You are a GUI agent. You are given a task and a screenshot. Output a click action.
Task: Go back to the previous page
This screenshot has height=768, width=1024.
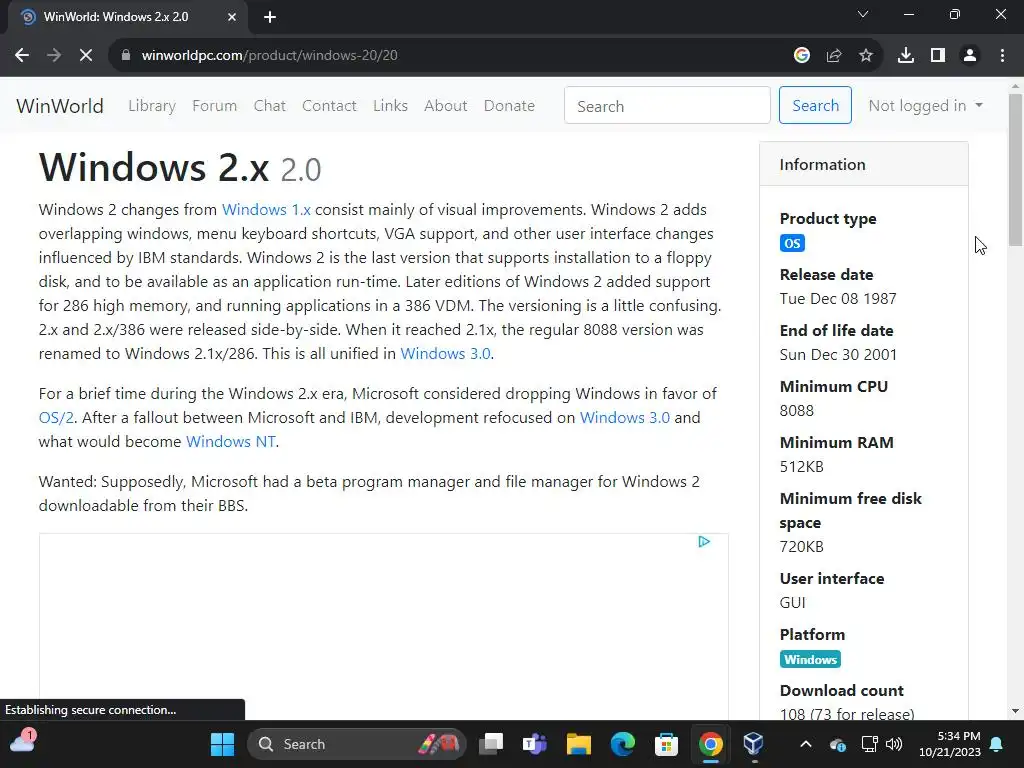coord(22,56)
